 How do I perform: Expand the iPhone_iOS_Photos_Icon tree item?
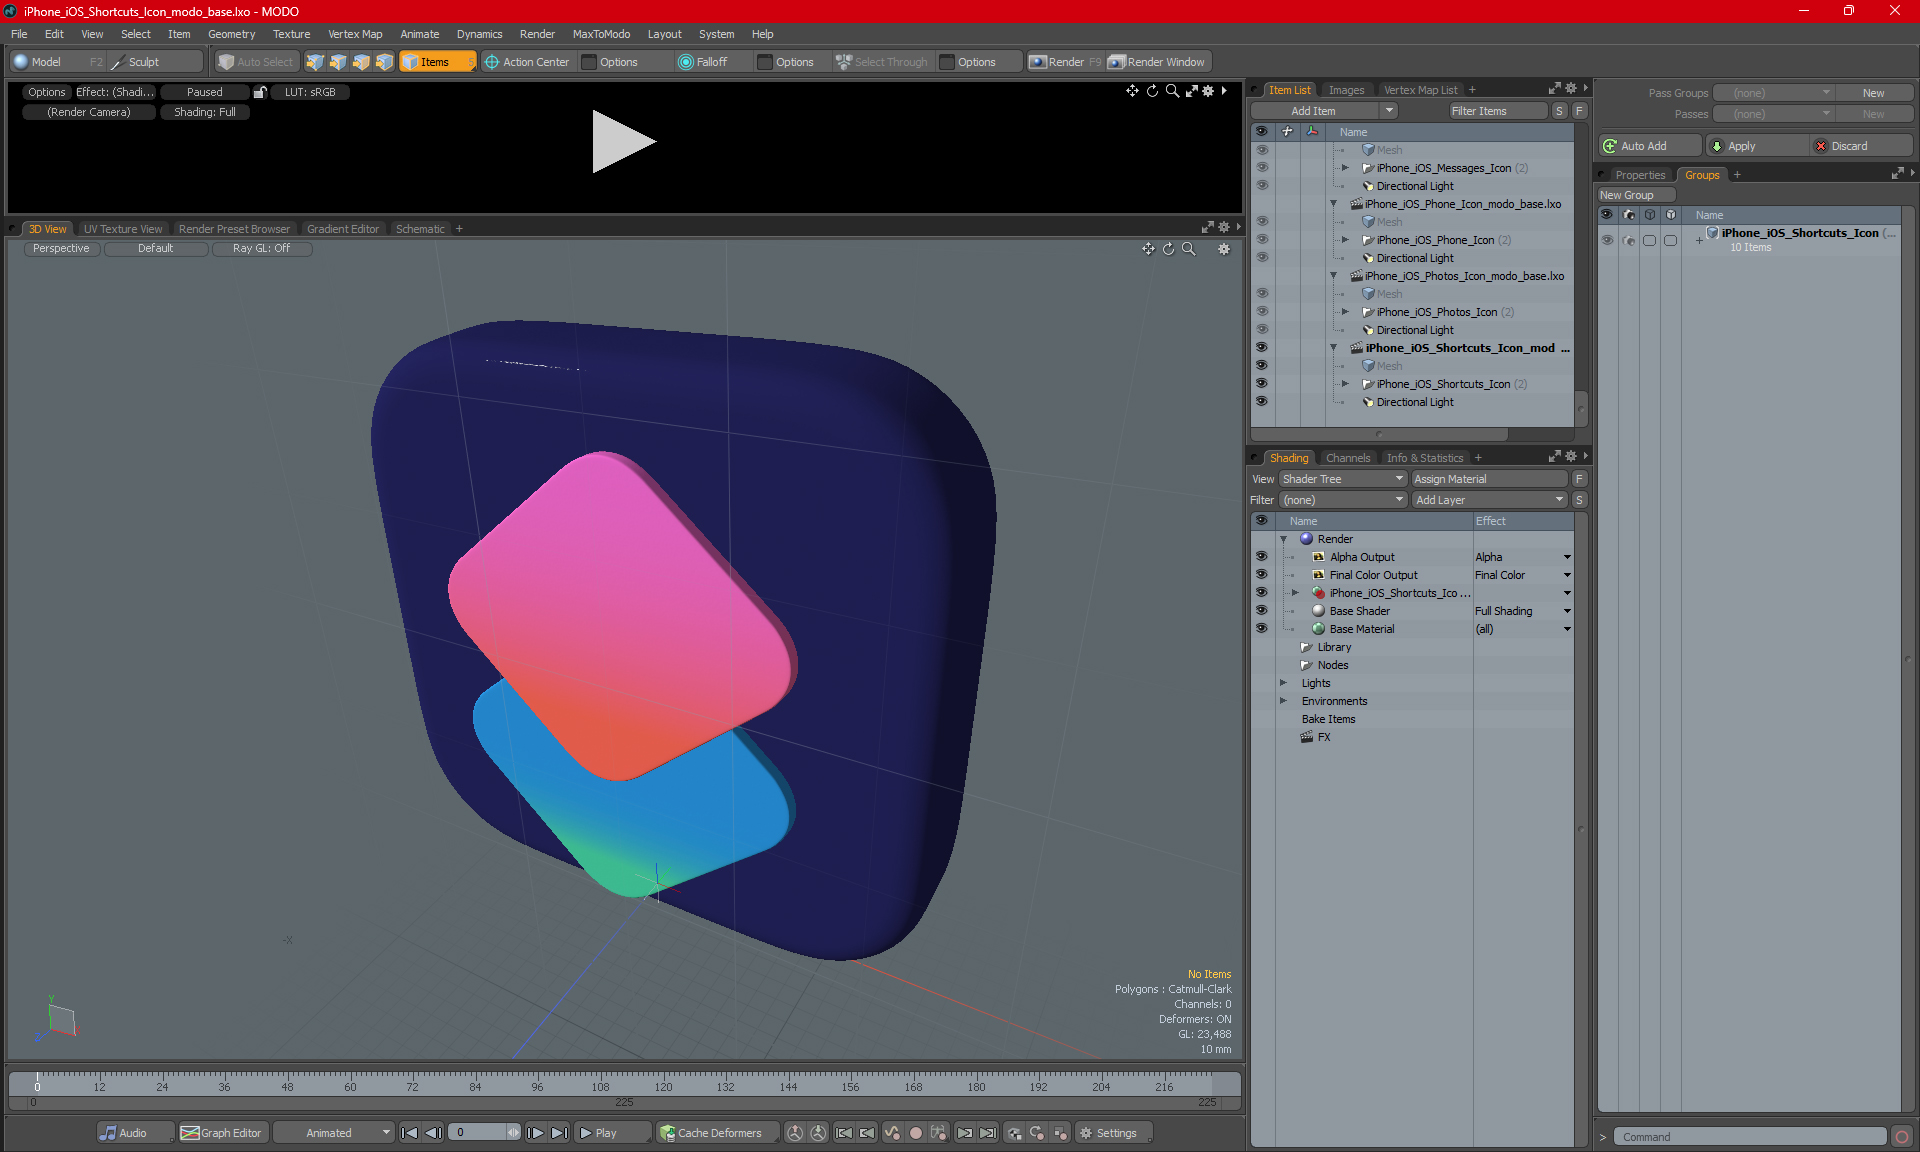pos(1345,312)
